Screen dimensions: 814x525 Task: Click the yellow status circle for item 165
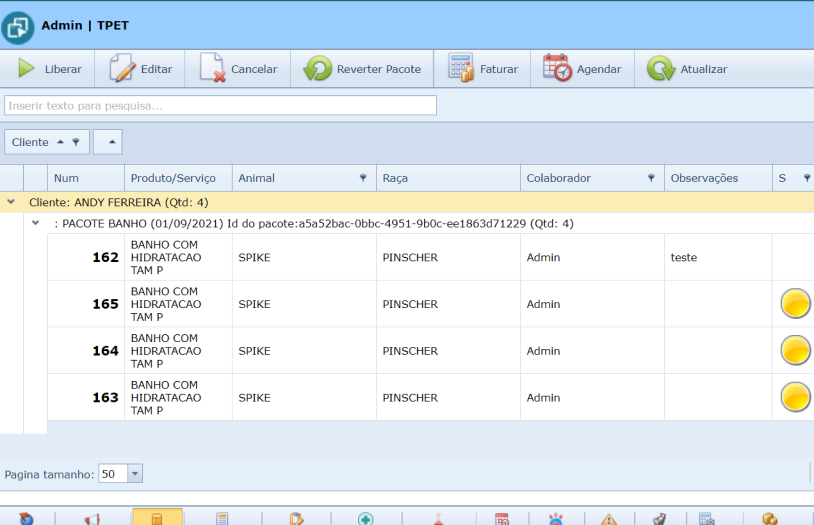coord(795,304)
